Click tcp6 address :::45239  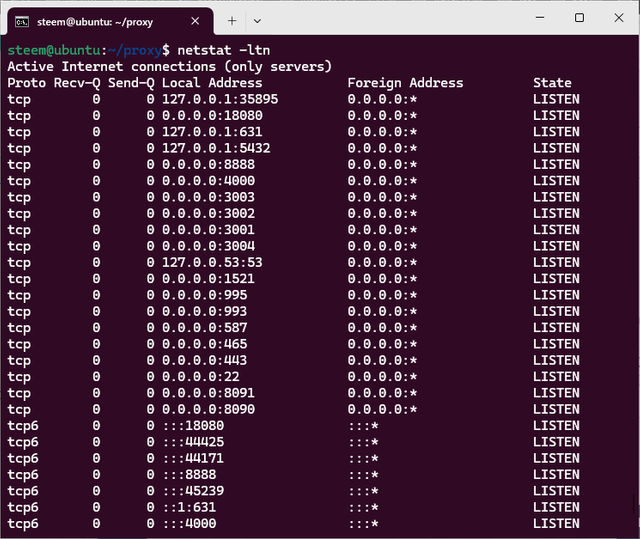point(193,491)
